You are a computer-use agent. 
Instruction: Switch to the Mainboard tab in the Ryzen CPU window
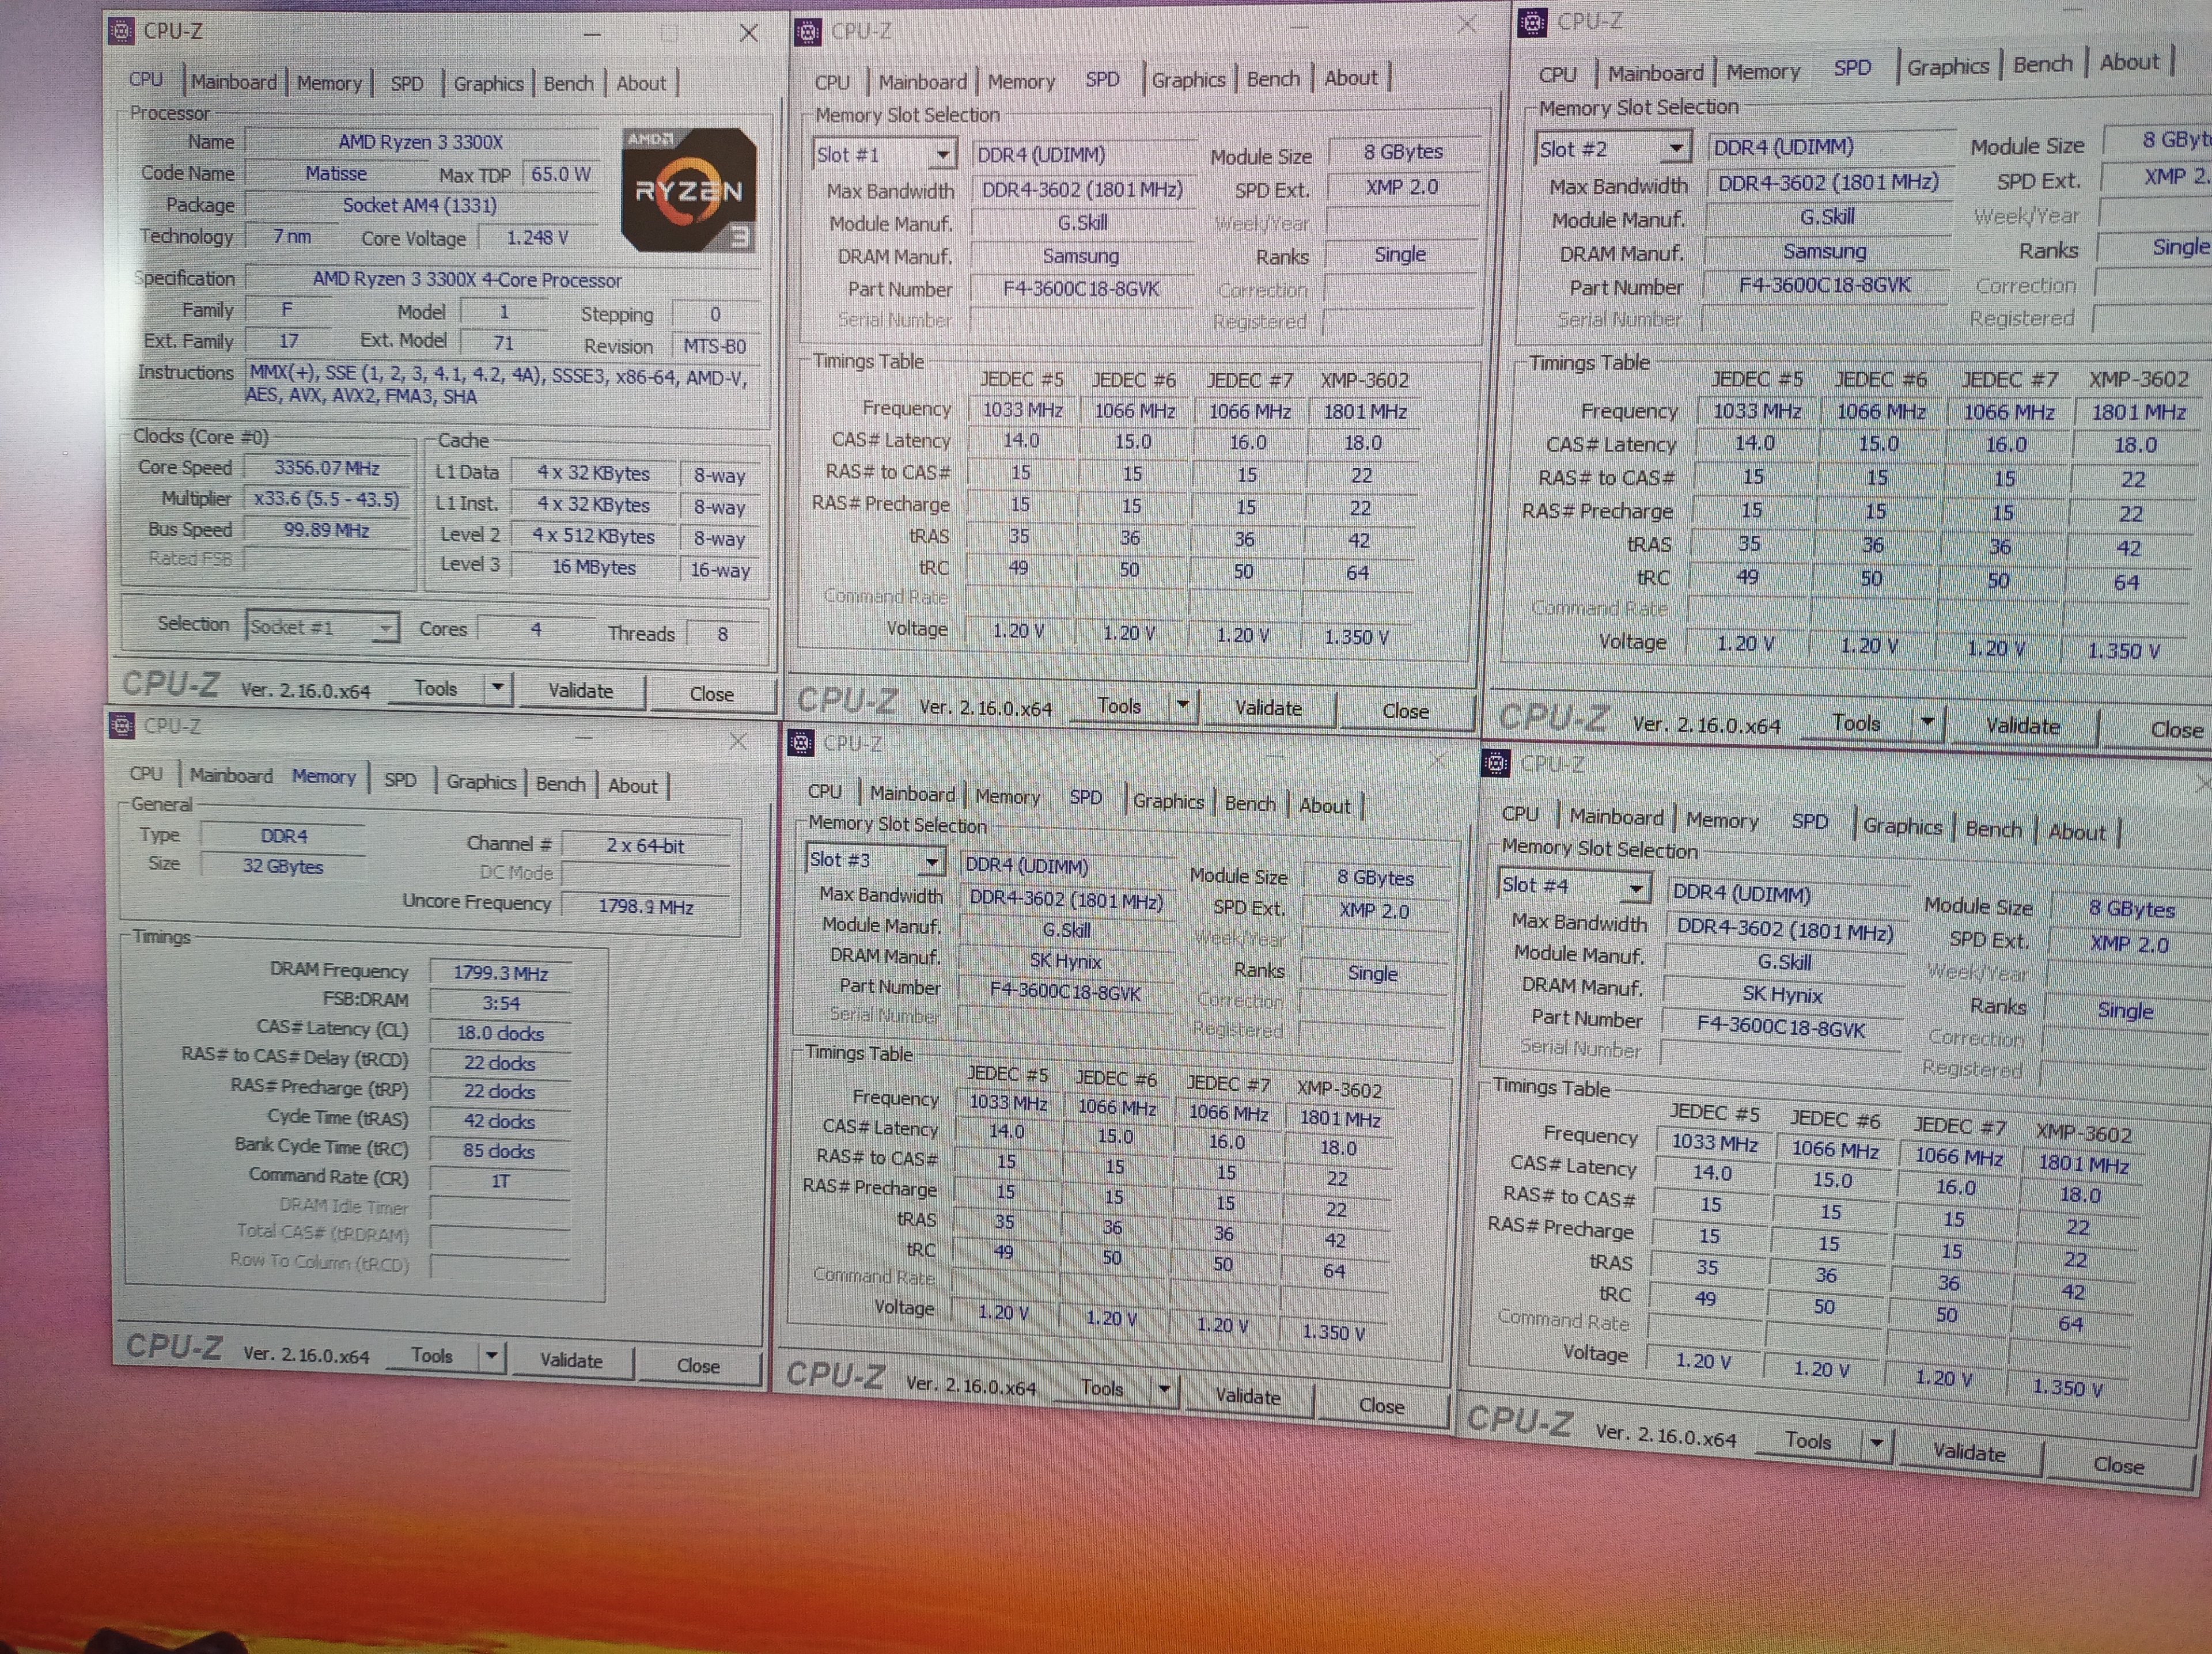tap(234, 82)
